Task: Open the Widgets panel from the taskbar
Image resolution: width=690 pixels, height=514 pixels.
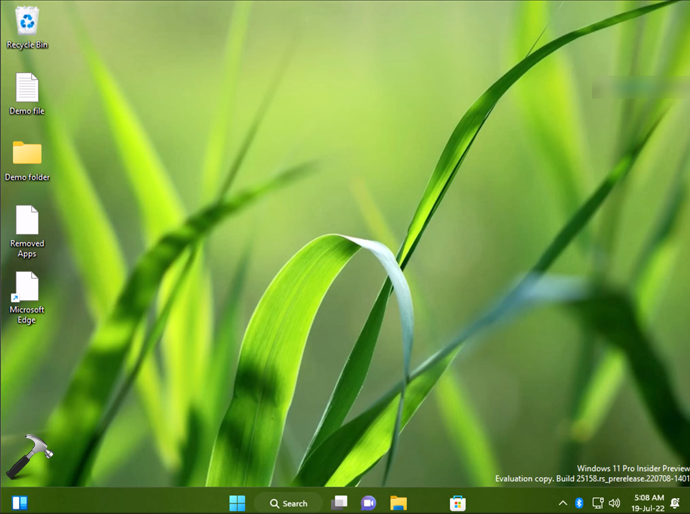Action: pos(19,503)
